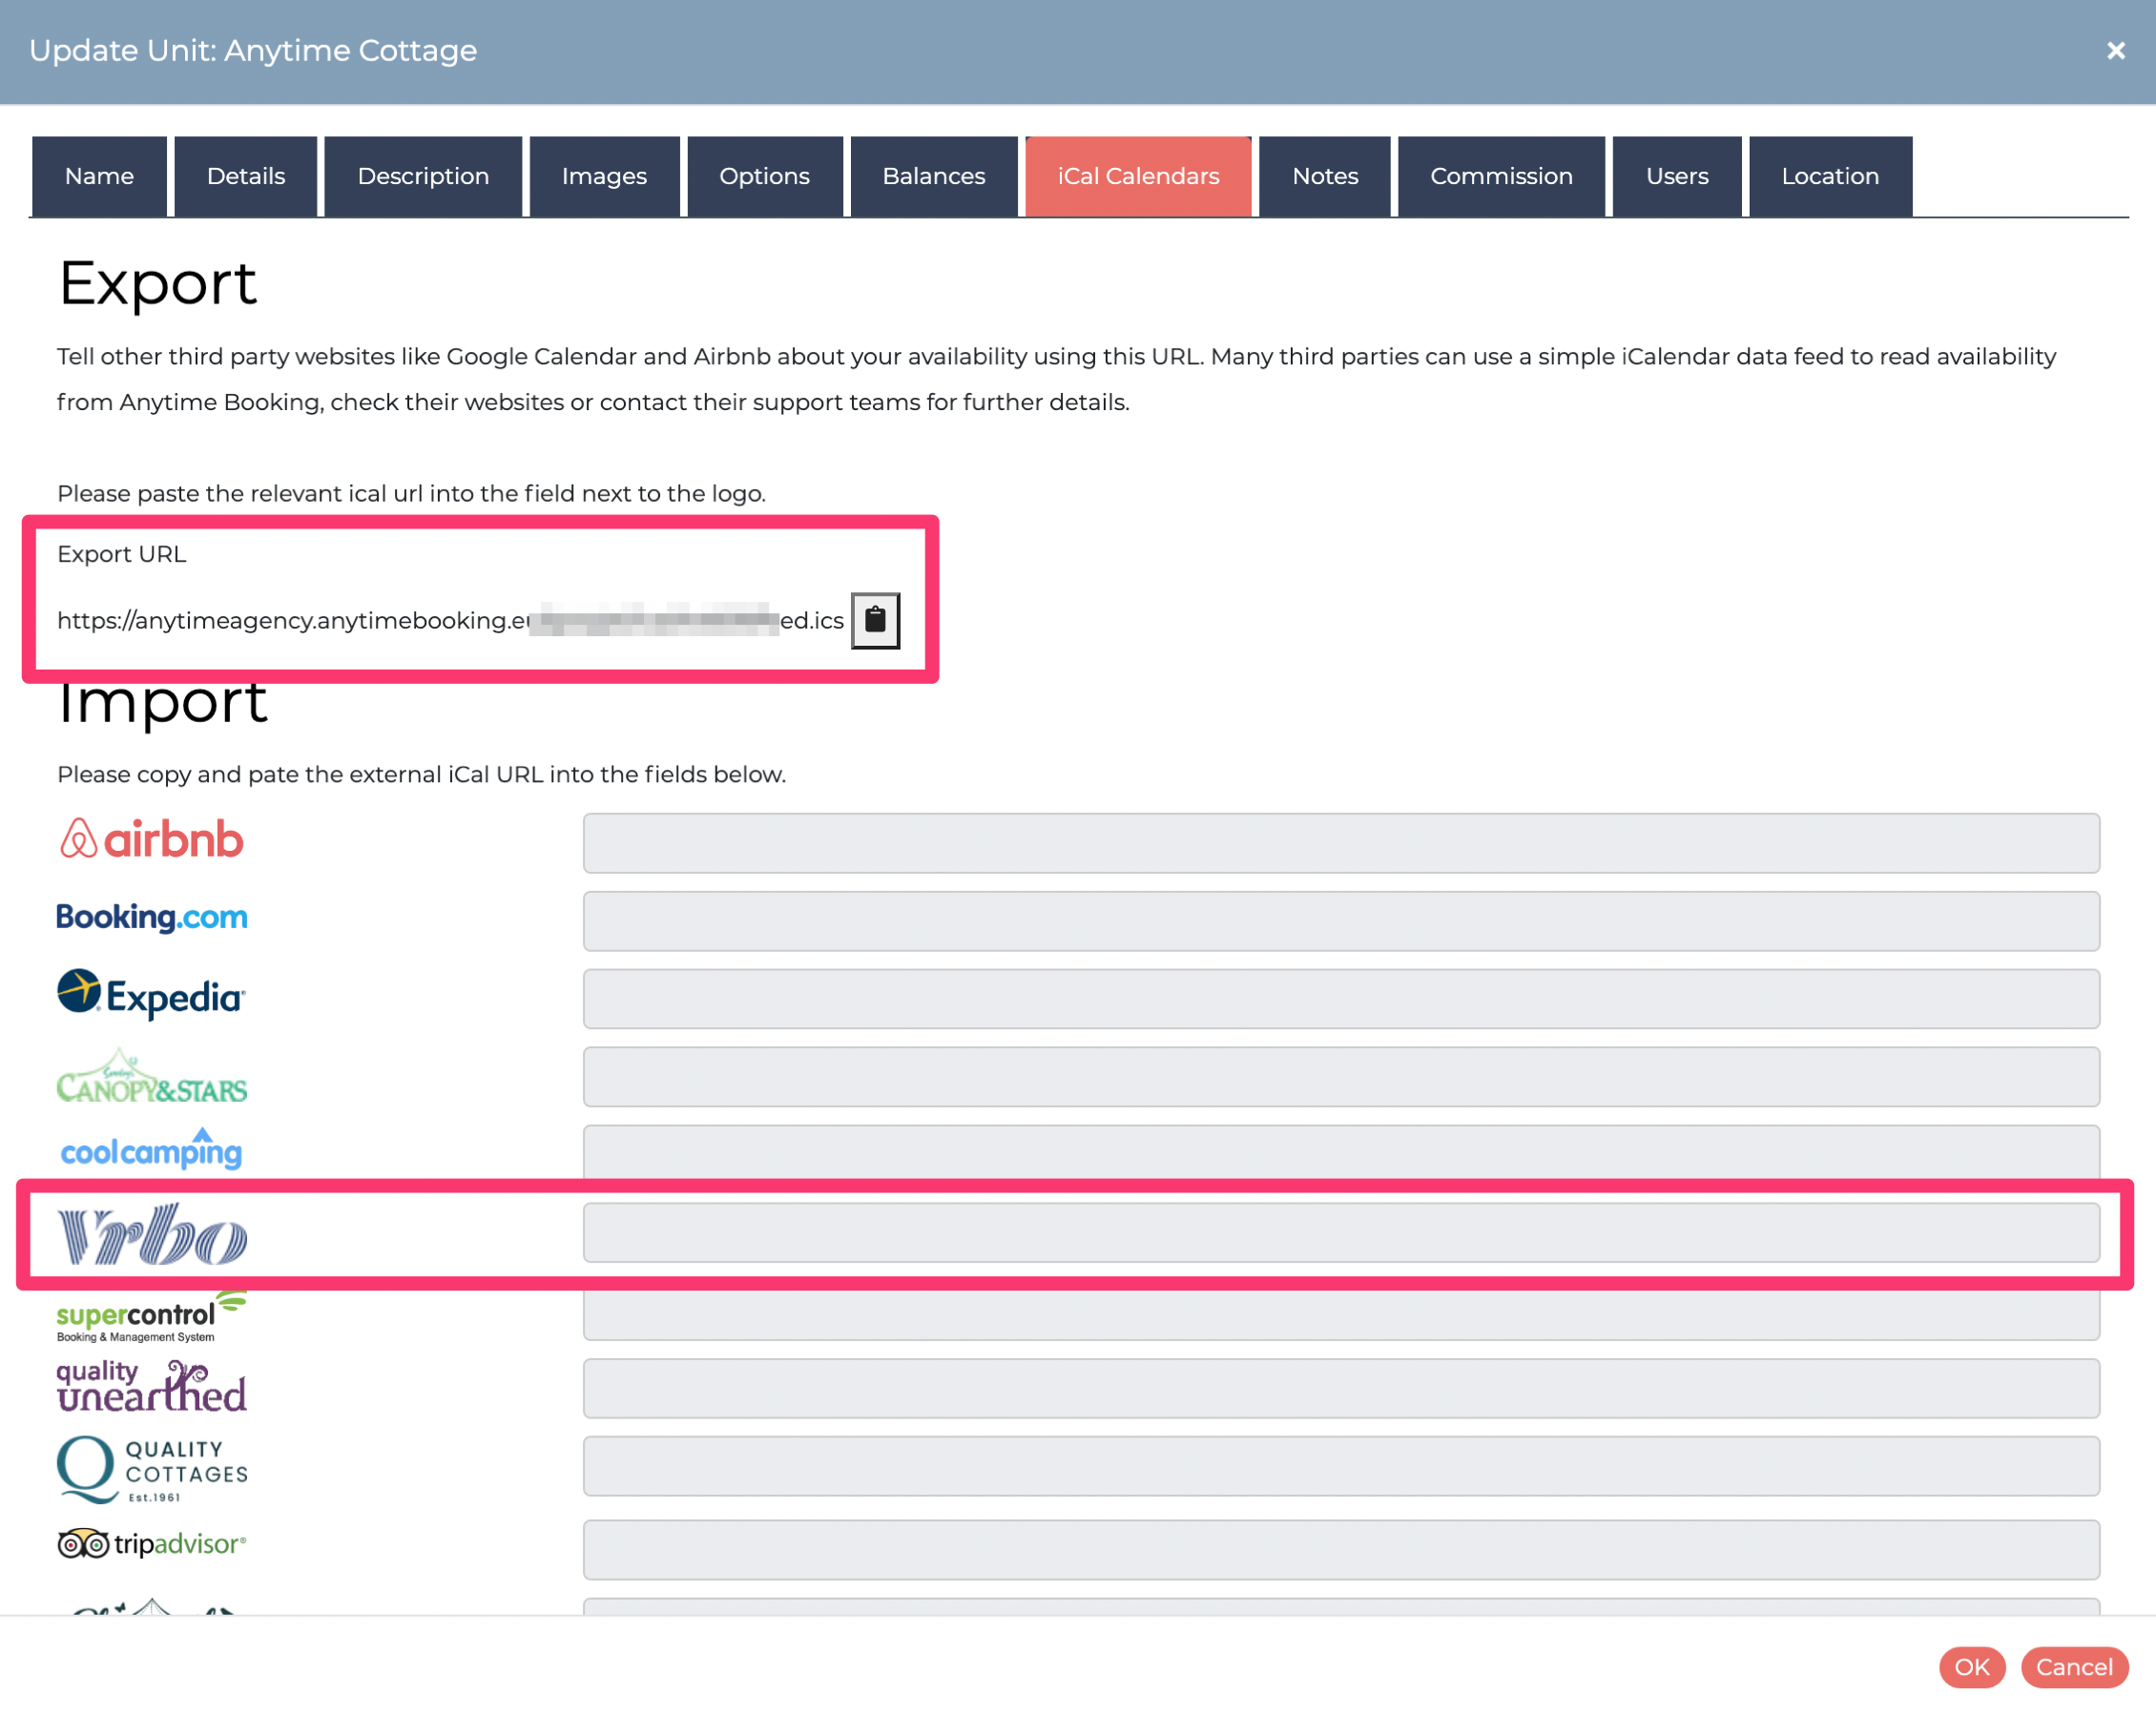Select the iCal Calendars tab
Viewport: 2156px width, 1715px height.
click(1138, 176)
